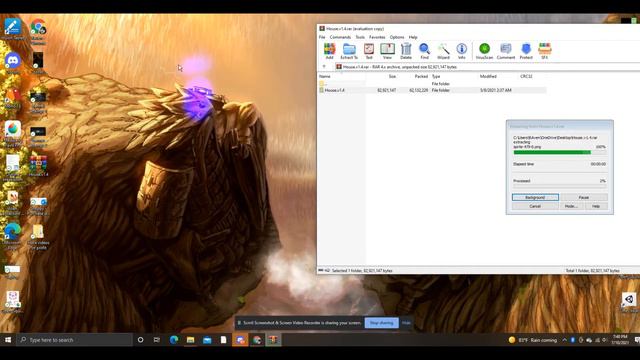Image resolution: width=640 pixels, height=360 pixels.
Task: Click the Info toolbar icon
Action: click(462, 51)
